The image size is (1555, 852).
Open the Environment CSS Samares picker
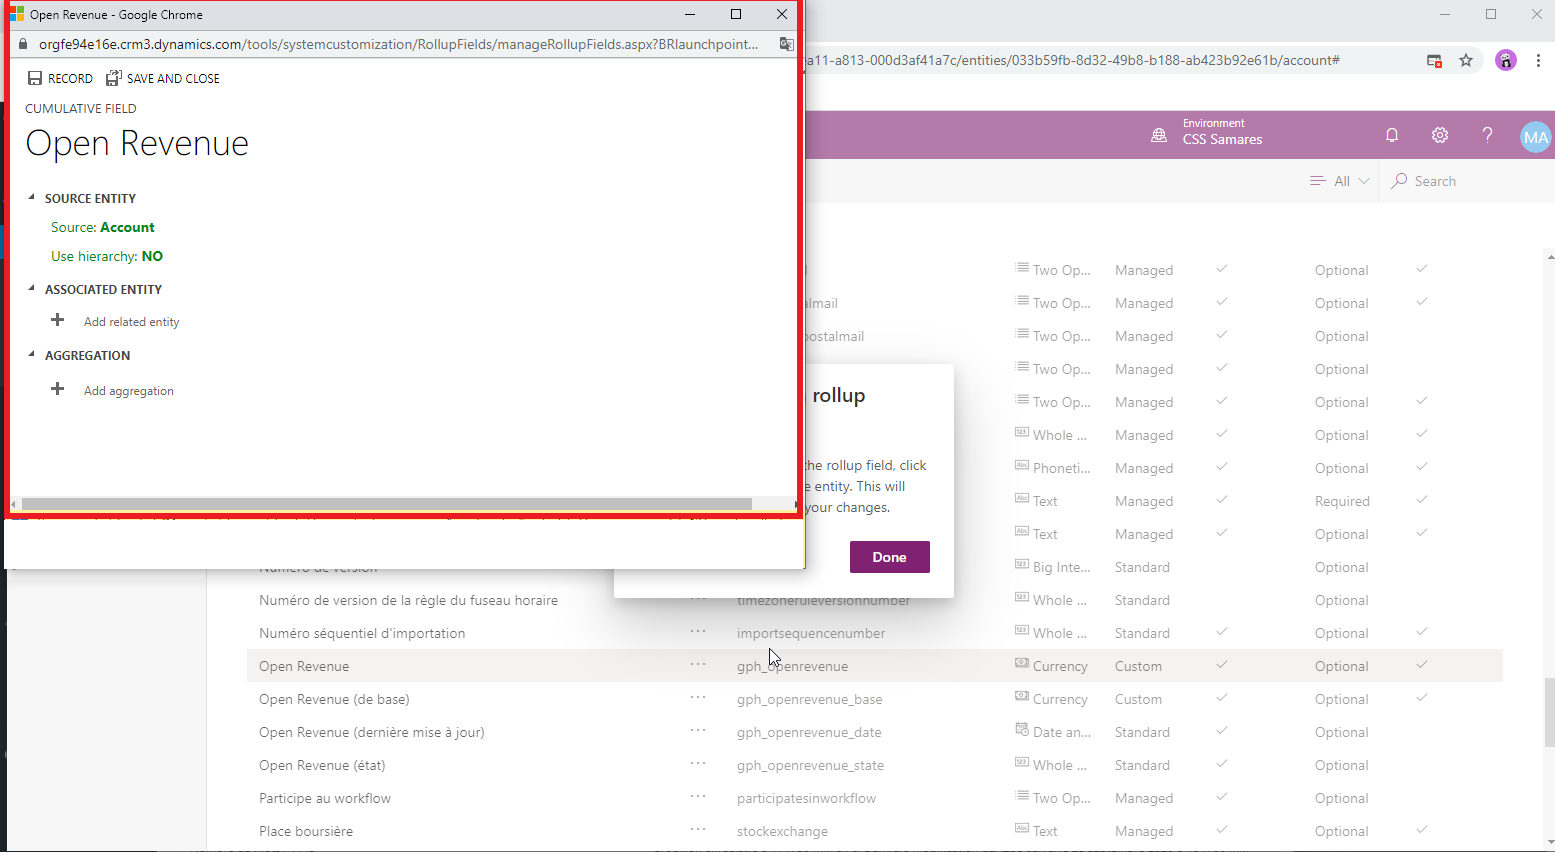tap(1207, 132)
